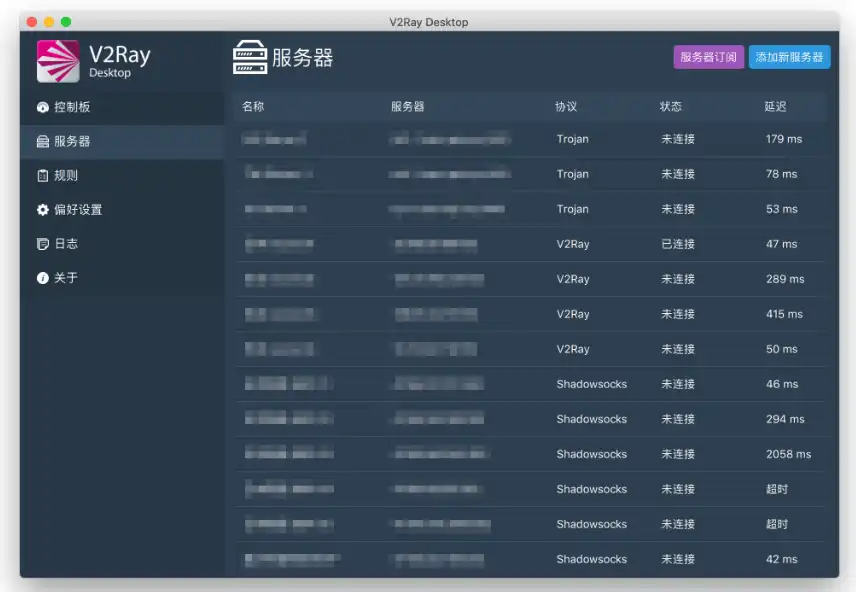Click the info icon beside 关于
The image size is (856, 592).
(43, 278)
